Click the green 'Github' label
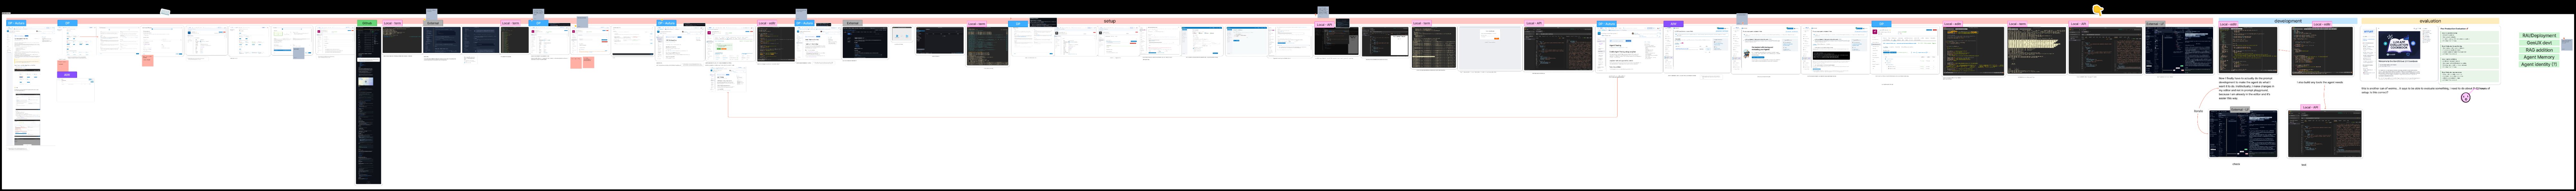This screenshot has height=191, width=2576. (367, 23)
